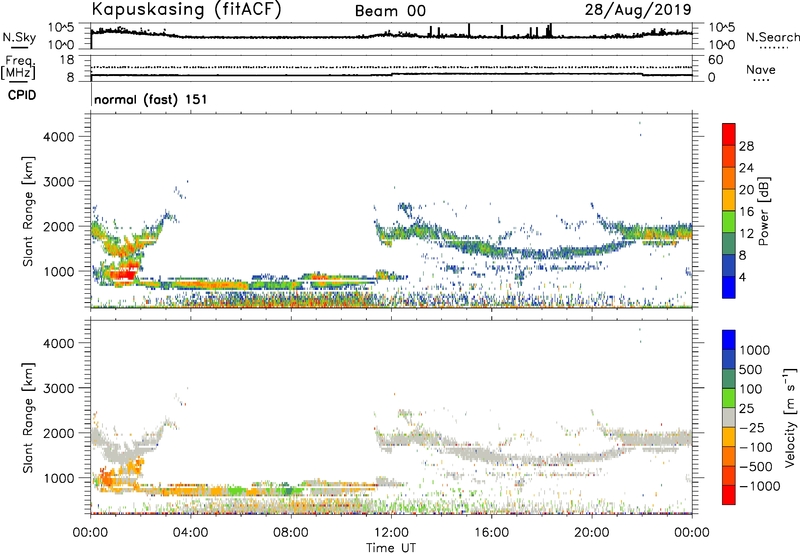Click the 'Velocity [m s-1]' colorbar label
Image resolution: width=800 pixels, height=554 pixels.
790,417
